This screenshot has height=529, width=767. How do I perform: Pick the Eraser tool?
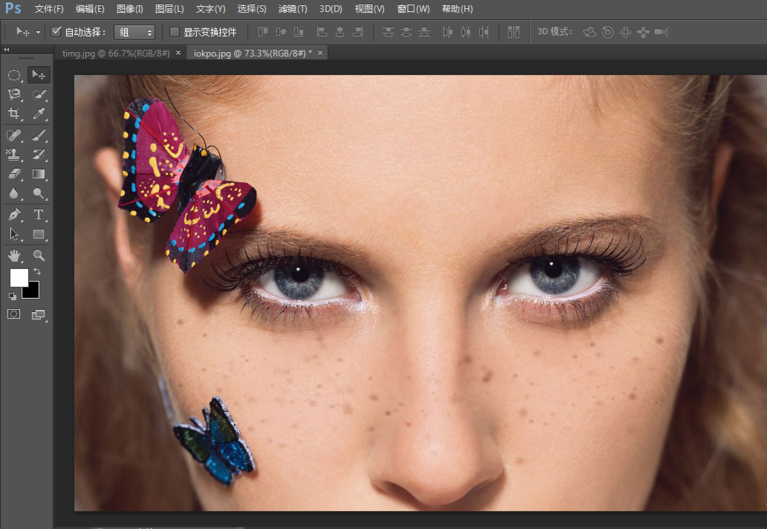[15, 175]
